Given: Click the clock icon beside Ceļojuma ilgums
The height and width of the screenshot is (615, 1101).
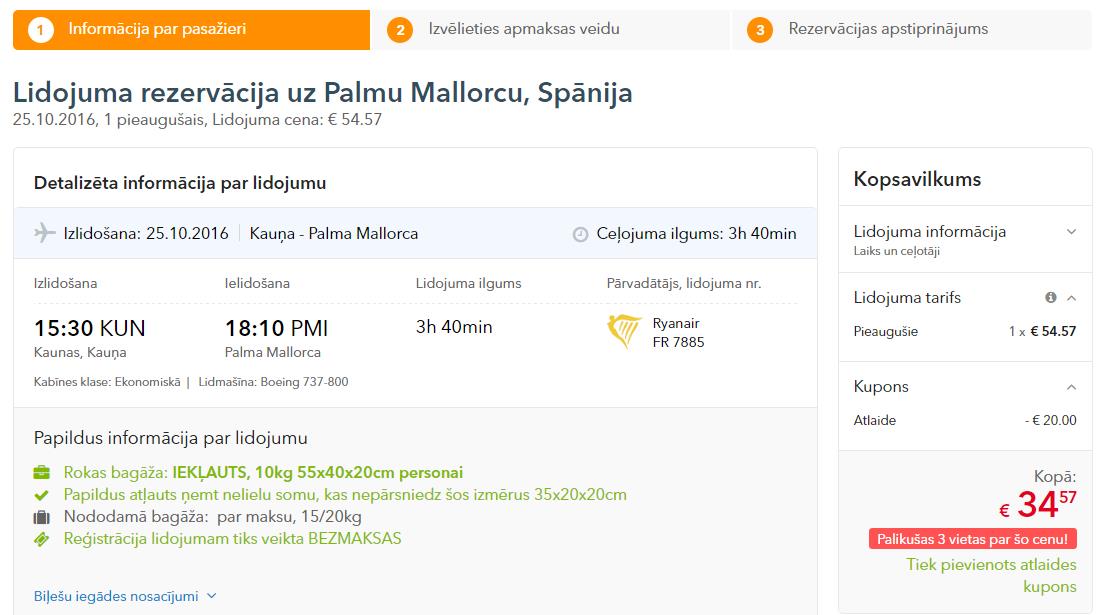Looking at the screenshot, I should pos(580,234).
